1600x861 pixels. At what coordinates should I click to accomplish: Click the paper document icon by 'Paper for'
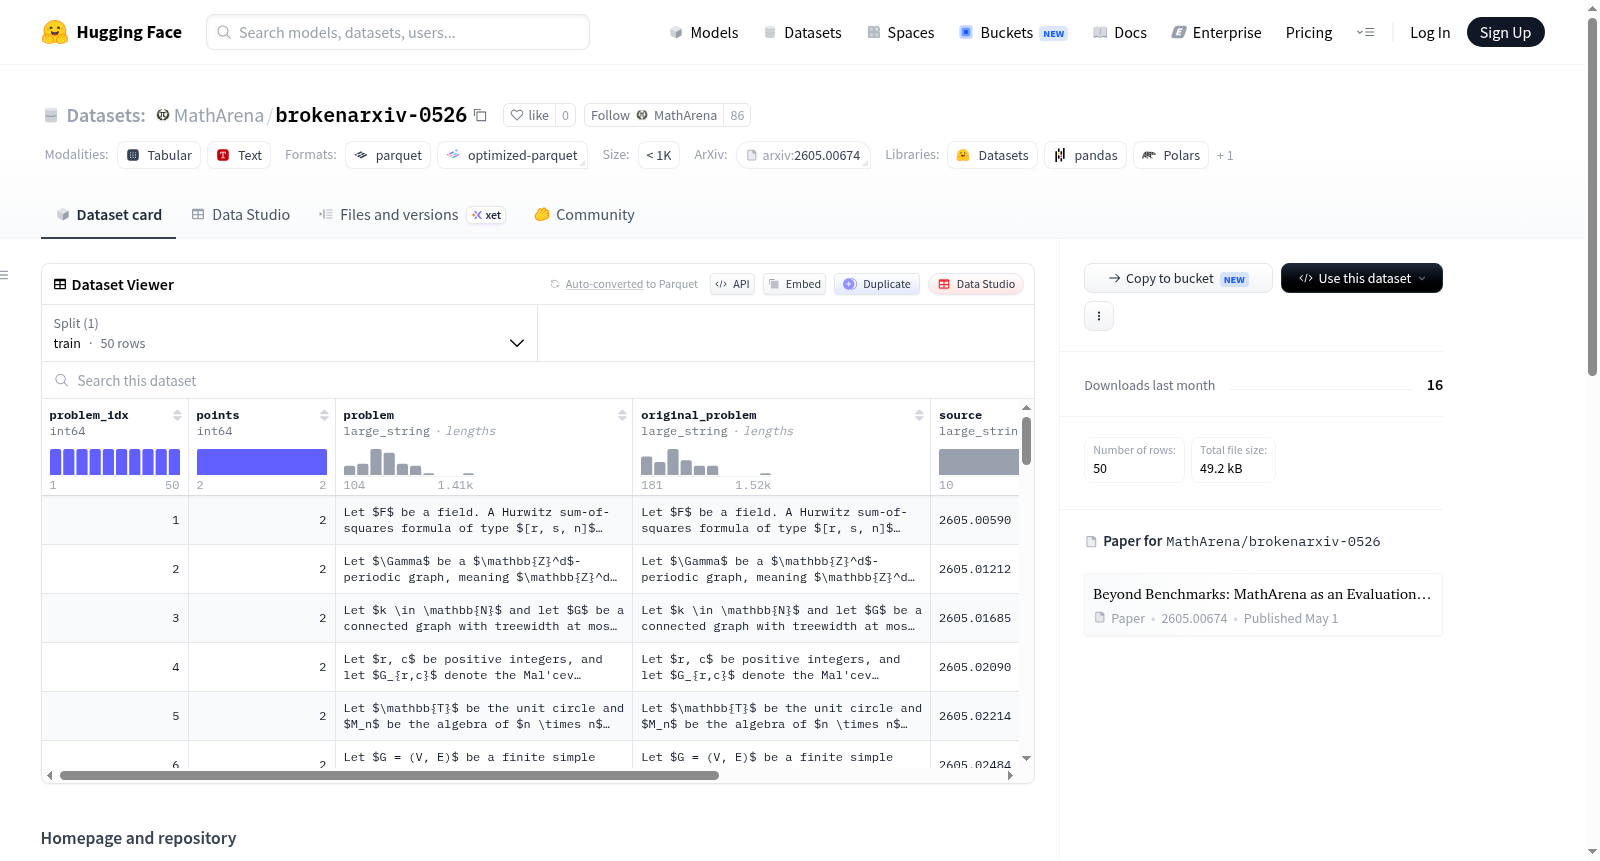pos(1091,541)
